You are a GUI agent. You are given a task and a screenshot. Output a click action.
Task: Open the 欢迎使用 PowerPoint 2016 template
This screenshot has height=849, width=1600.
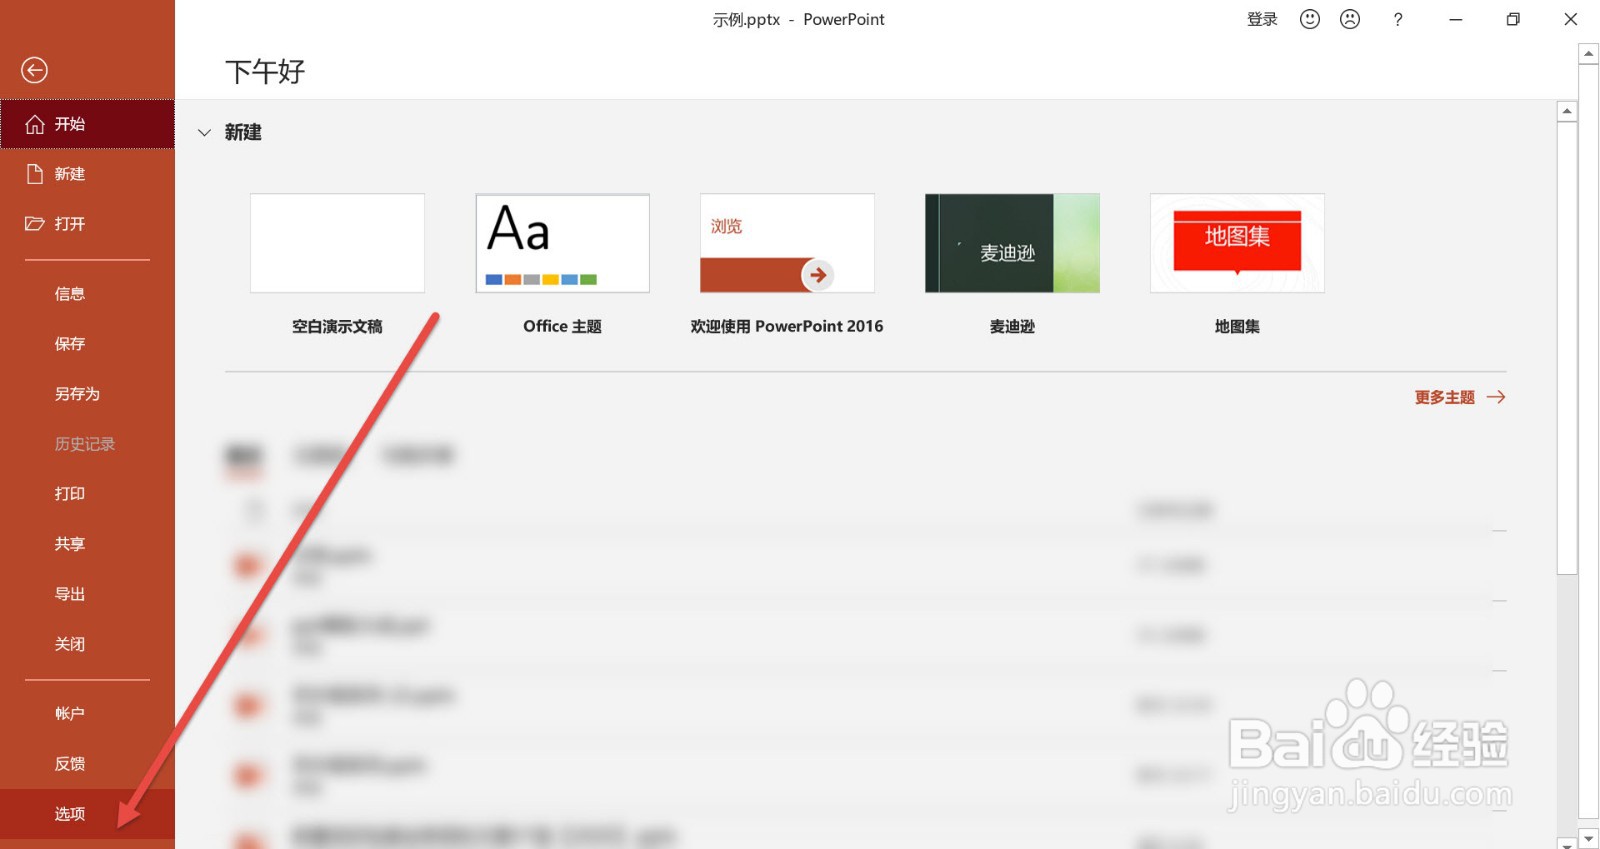[787, 243]
